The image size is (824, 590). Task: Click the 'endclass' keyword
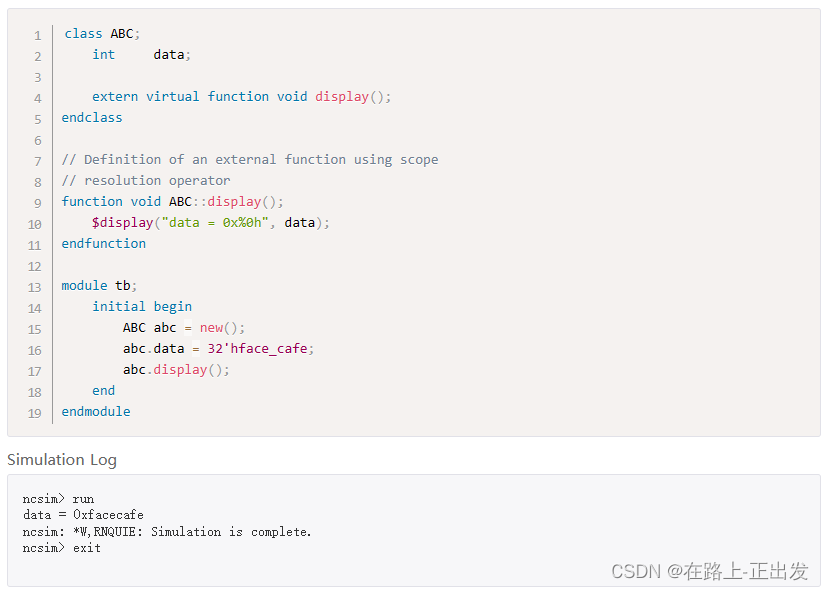pyautogui.click(x=92, y=118)
